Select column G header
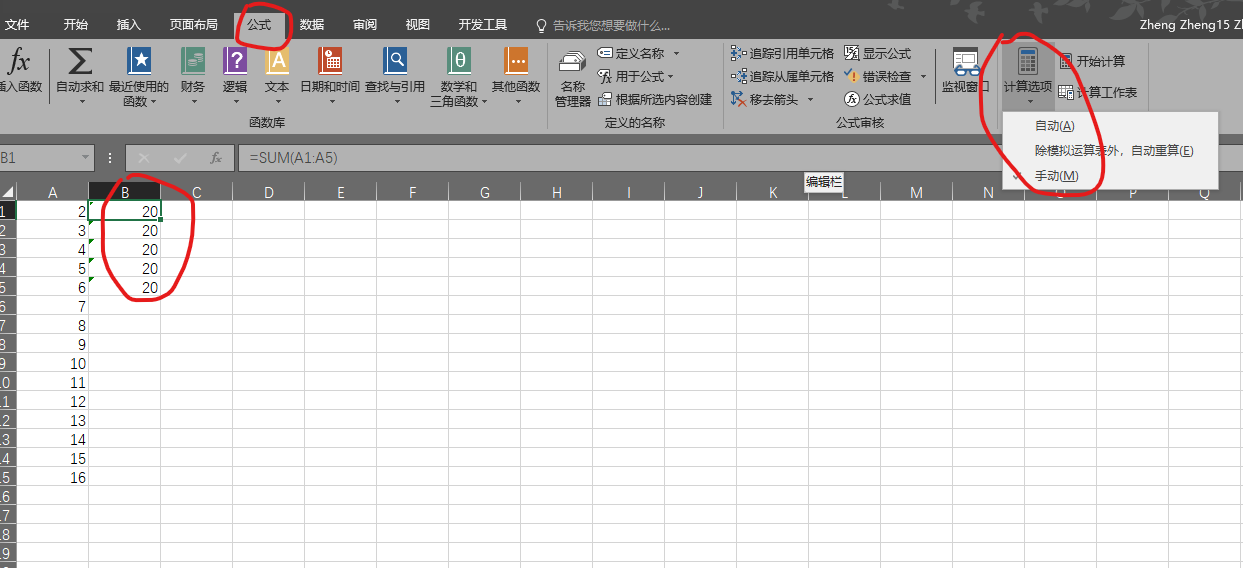This screenshot has width=1243, height=568. [x=485, y=192]
